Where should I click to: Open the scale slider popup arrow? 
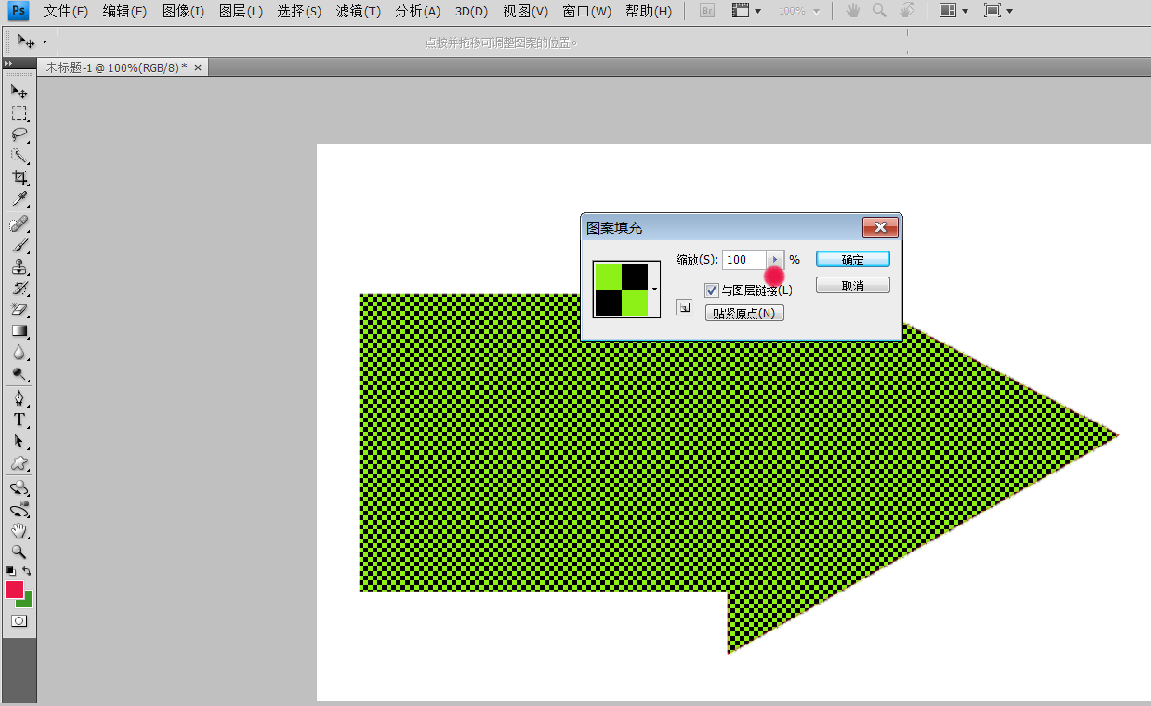775,259
